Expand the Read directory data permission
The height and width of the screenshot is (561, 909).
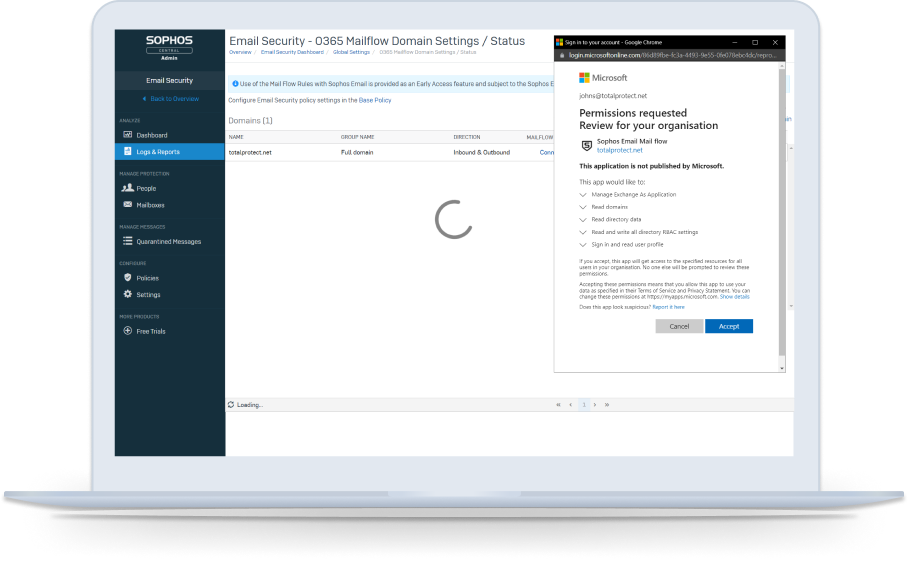(x=583, y=219)
